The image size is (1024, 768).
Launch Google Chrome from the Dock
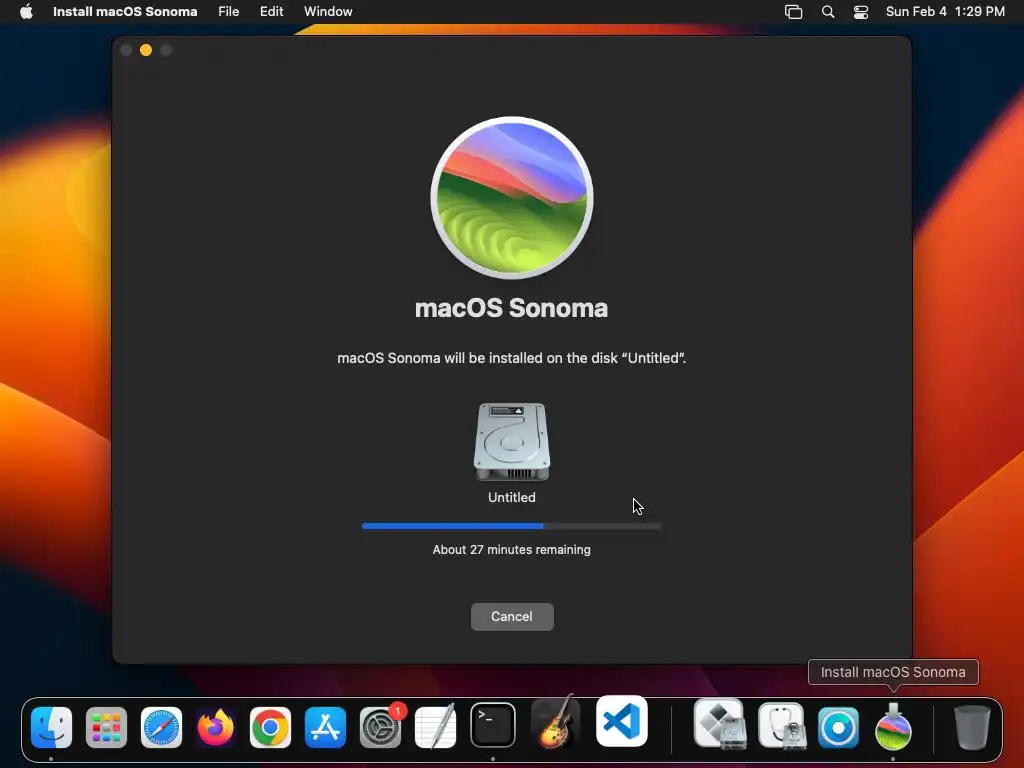(x=270, y=727)
